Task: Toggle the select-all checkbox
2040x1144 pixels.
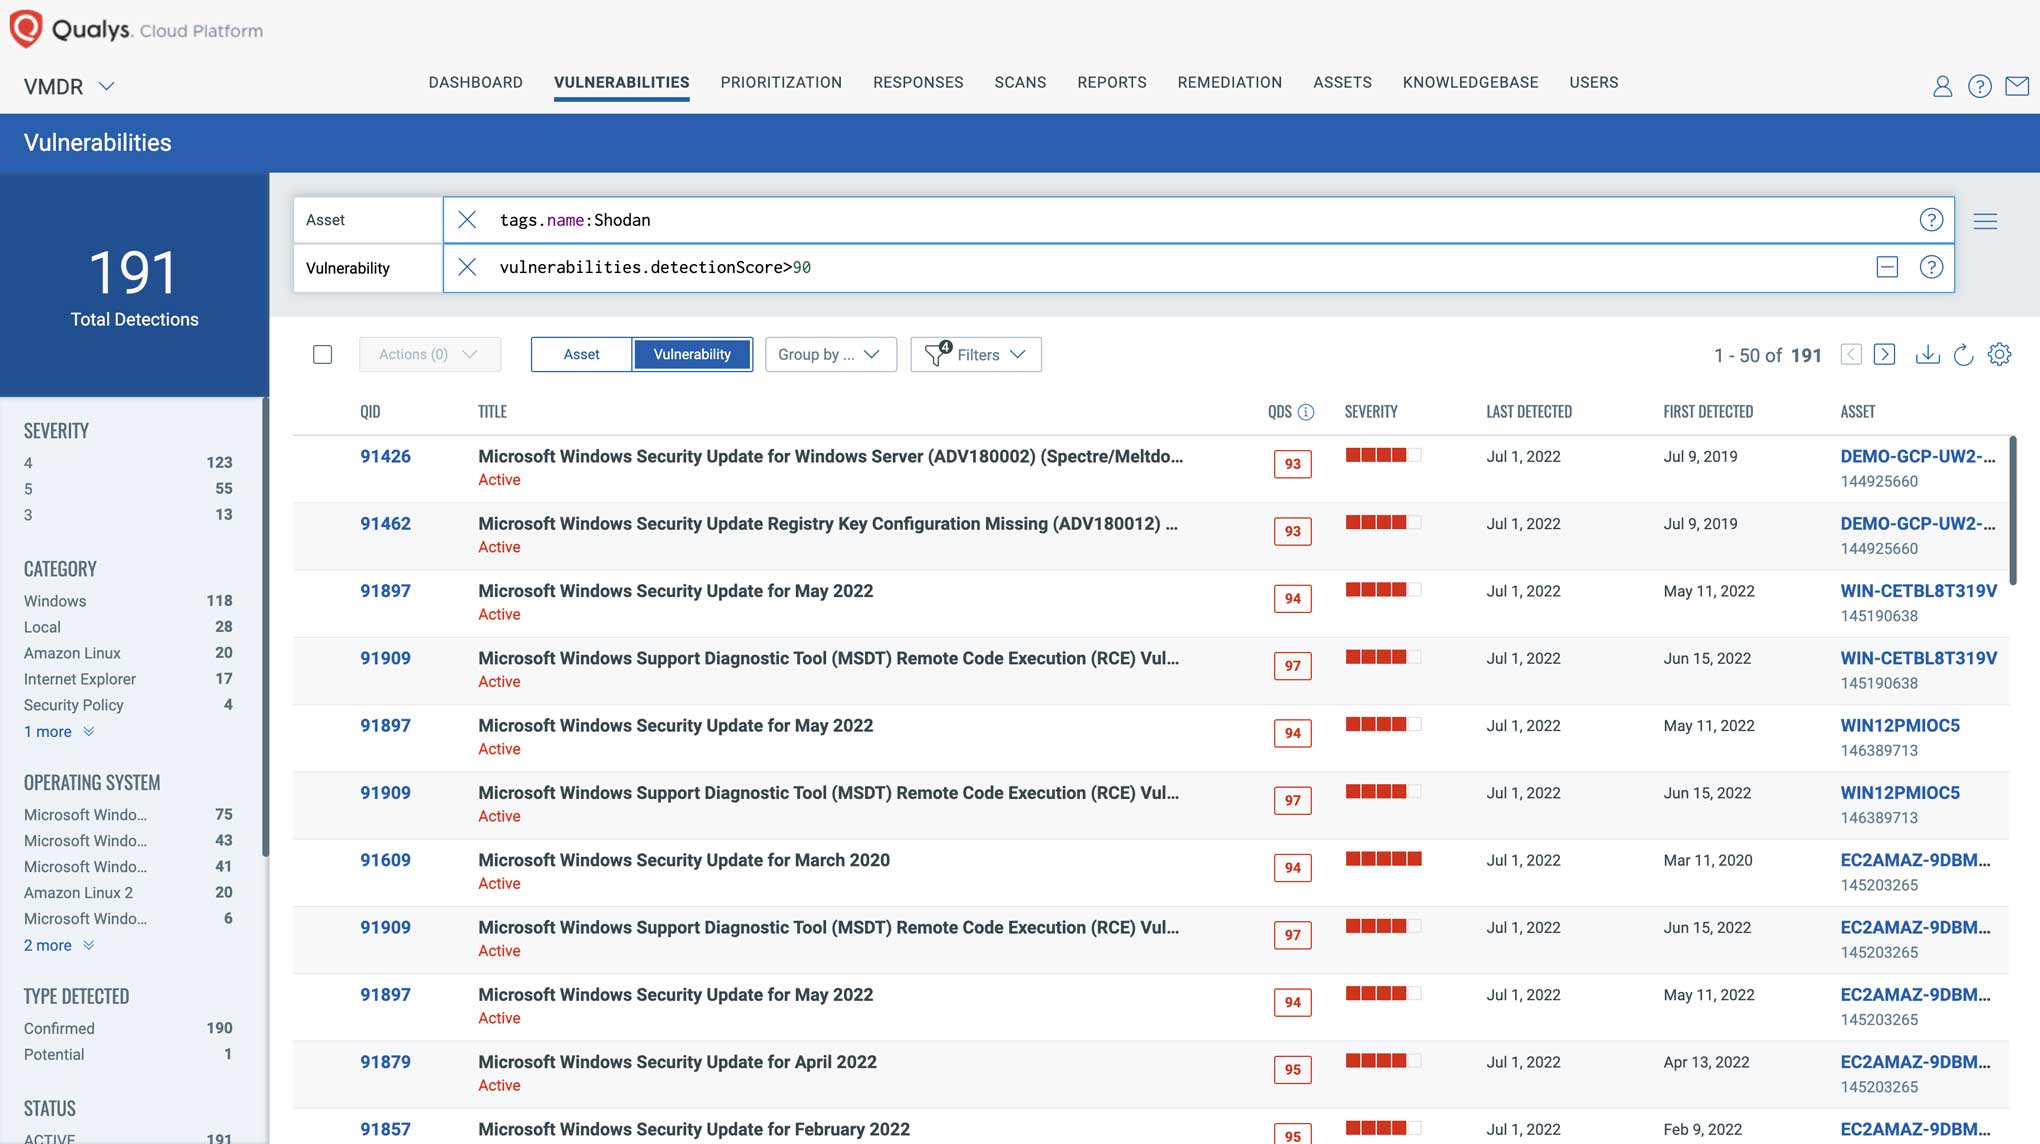Action: (322, 355)
